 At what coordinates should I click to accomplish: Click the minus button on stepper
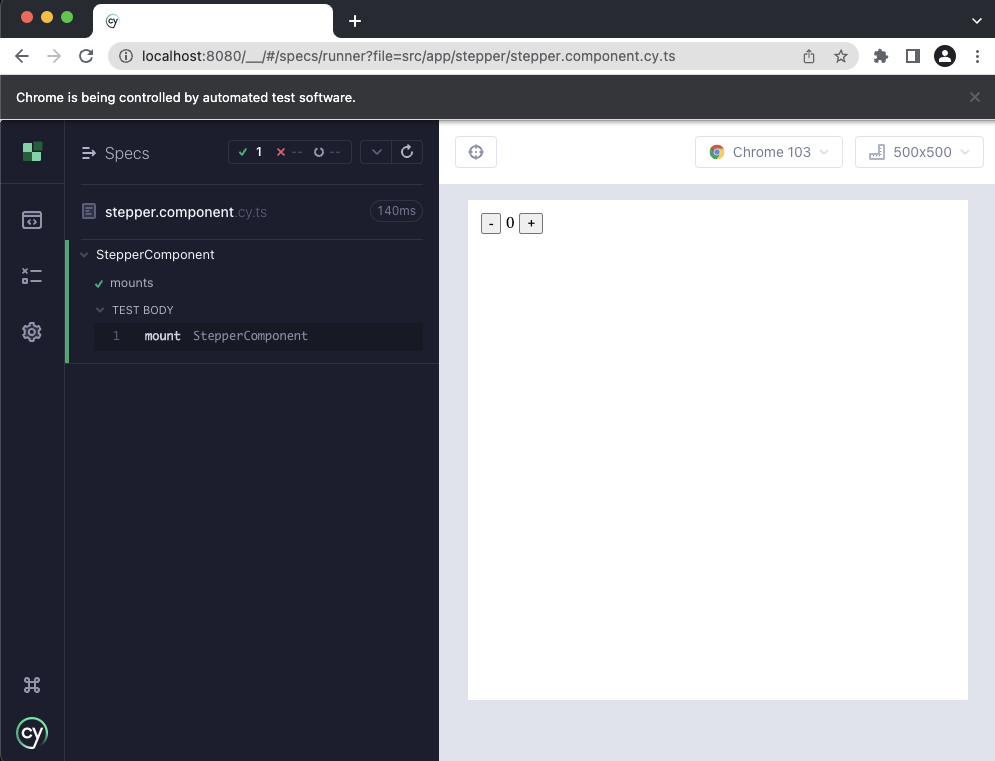(491, 223)
